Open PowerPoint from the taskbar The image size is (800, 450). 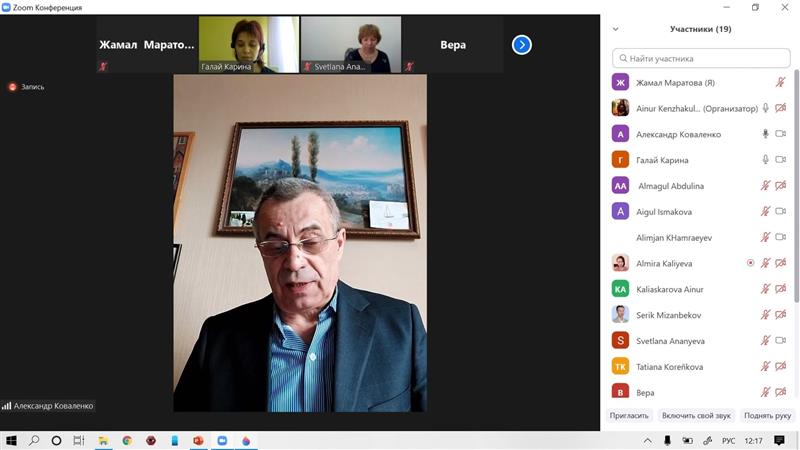[x=198, y=440]
